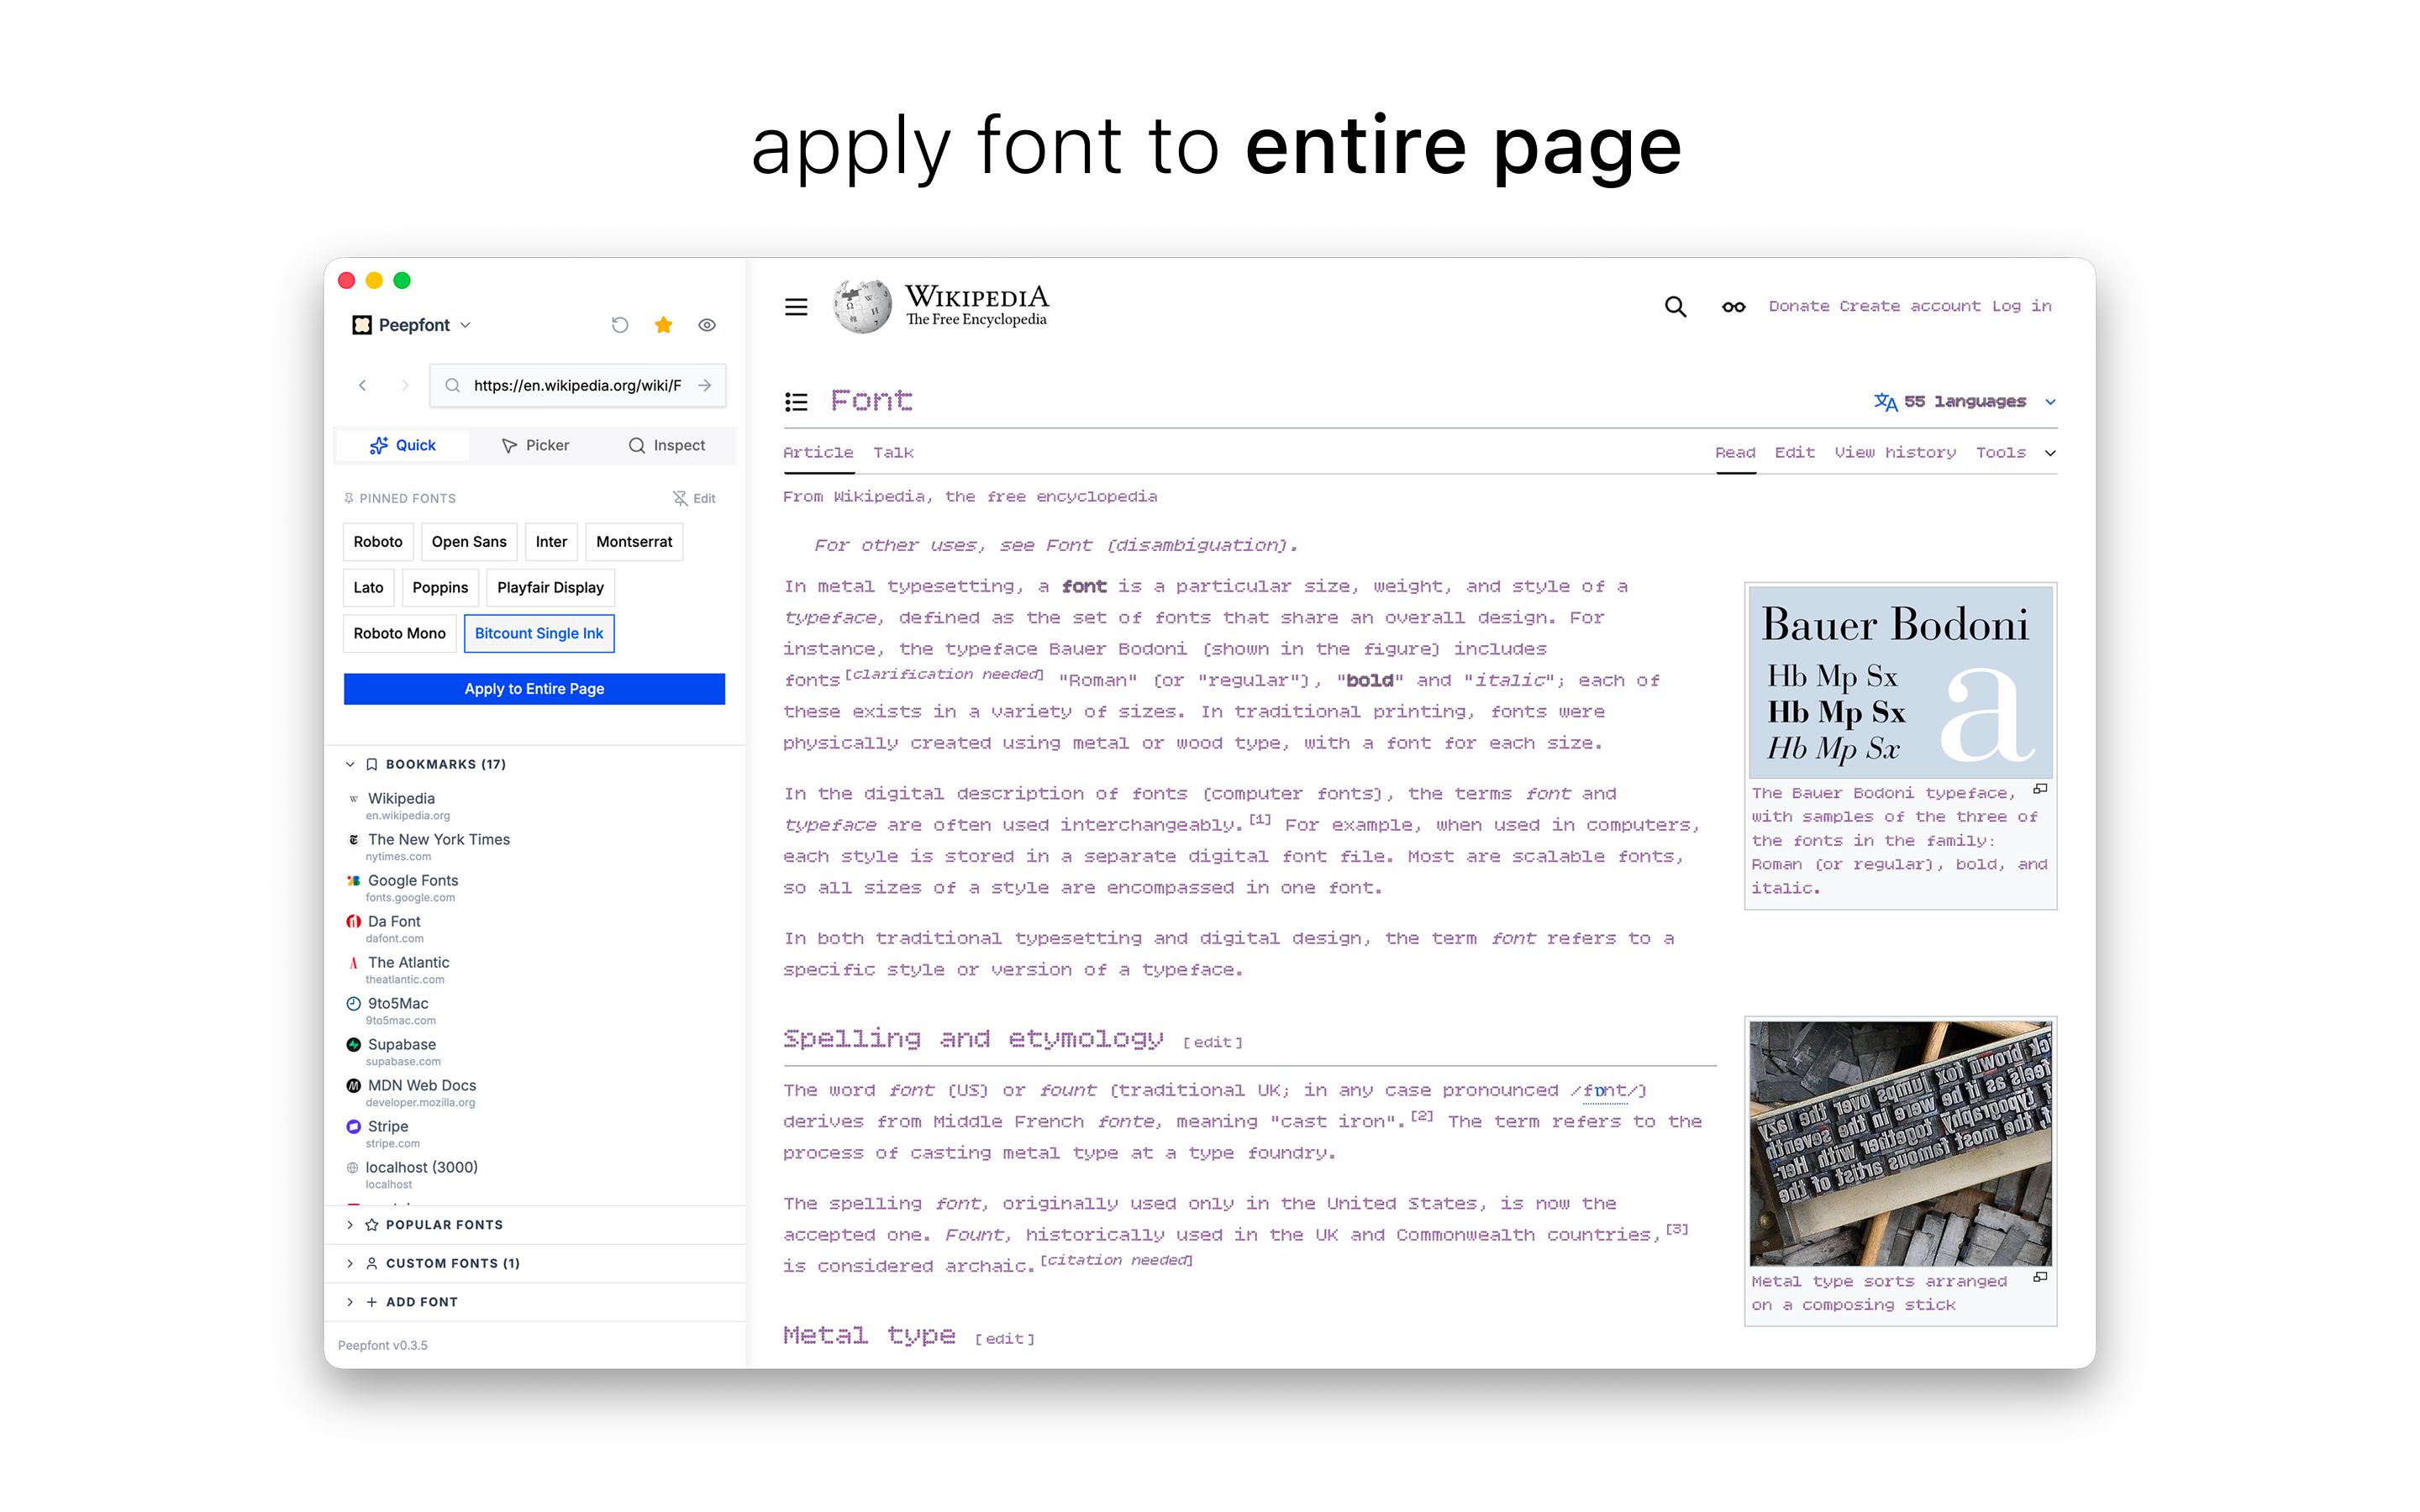The width and height of the screenshot is (2420, 1512).
Task: Expand the Custom Fonts section
Action: pos(535,1264)
